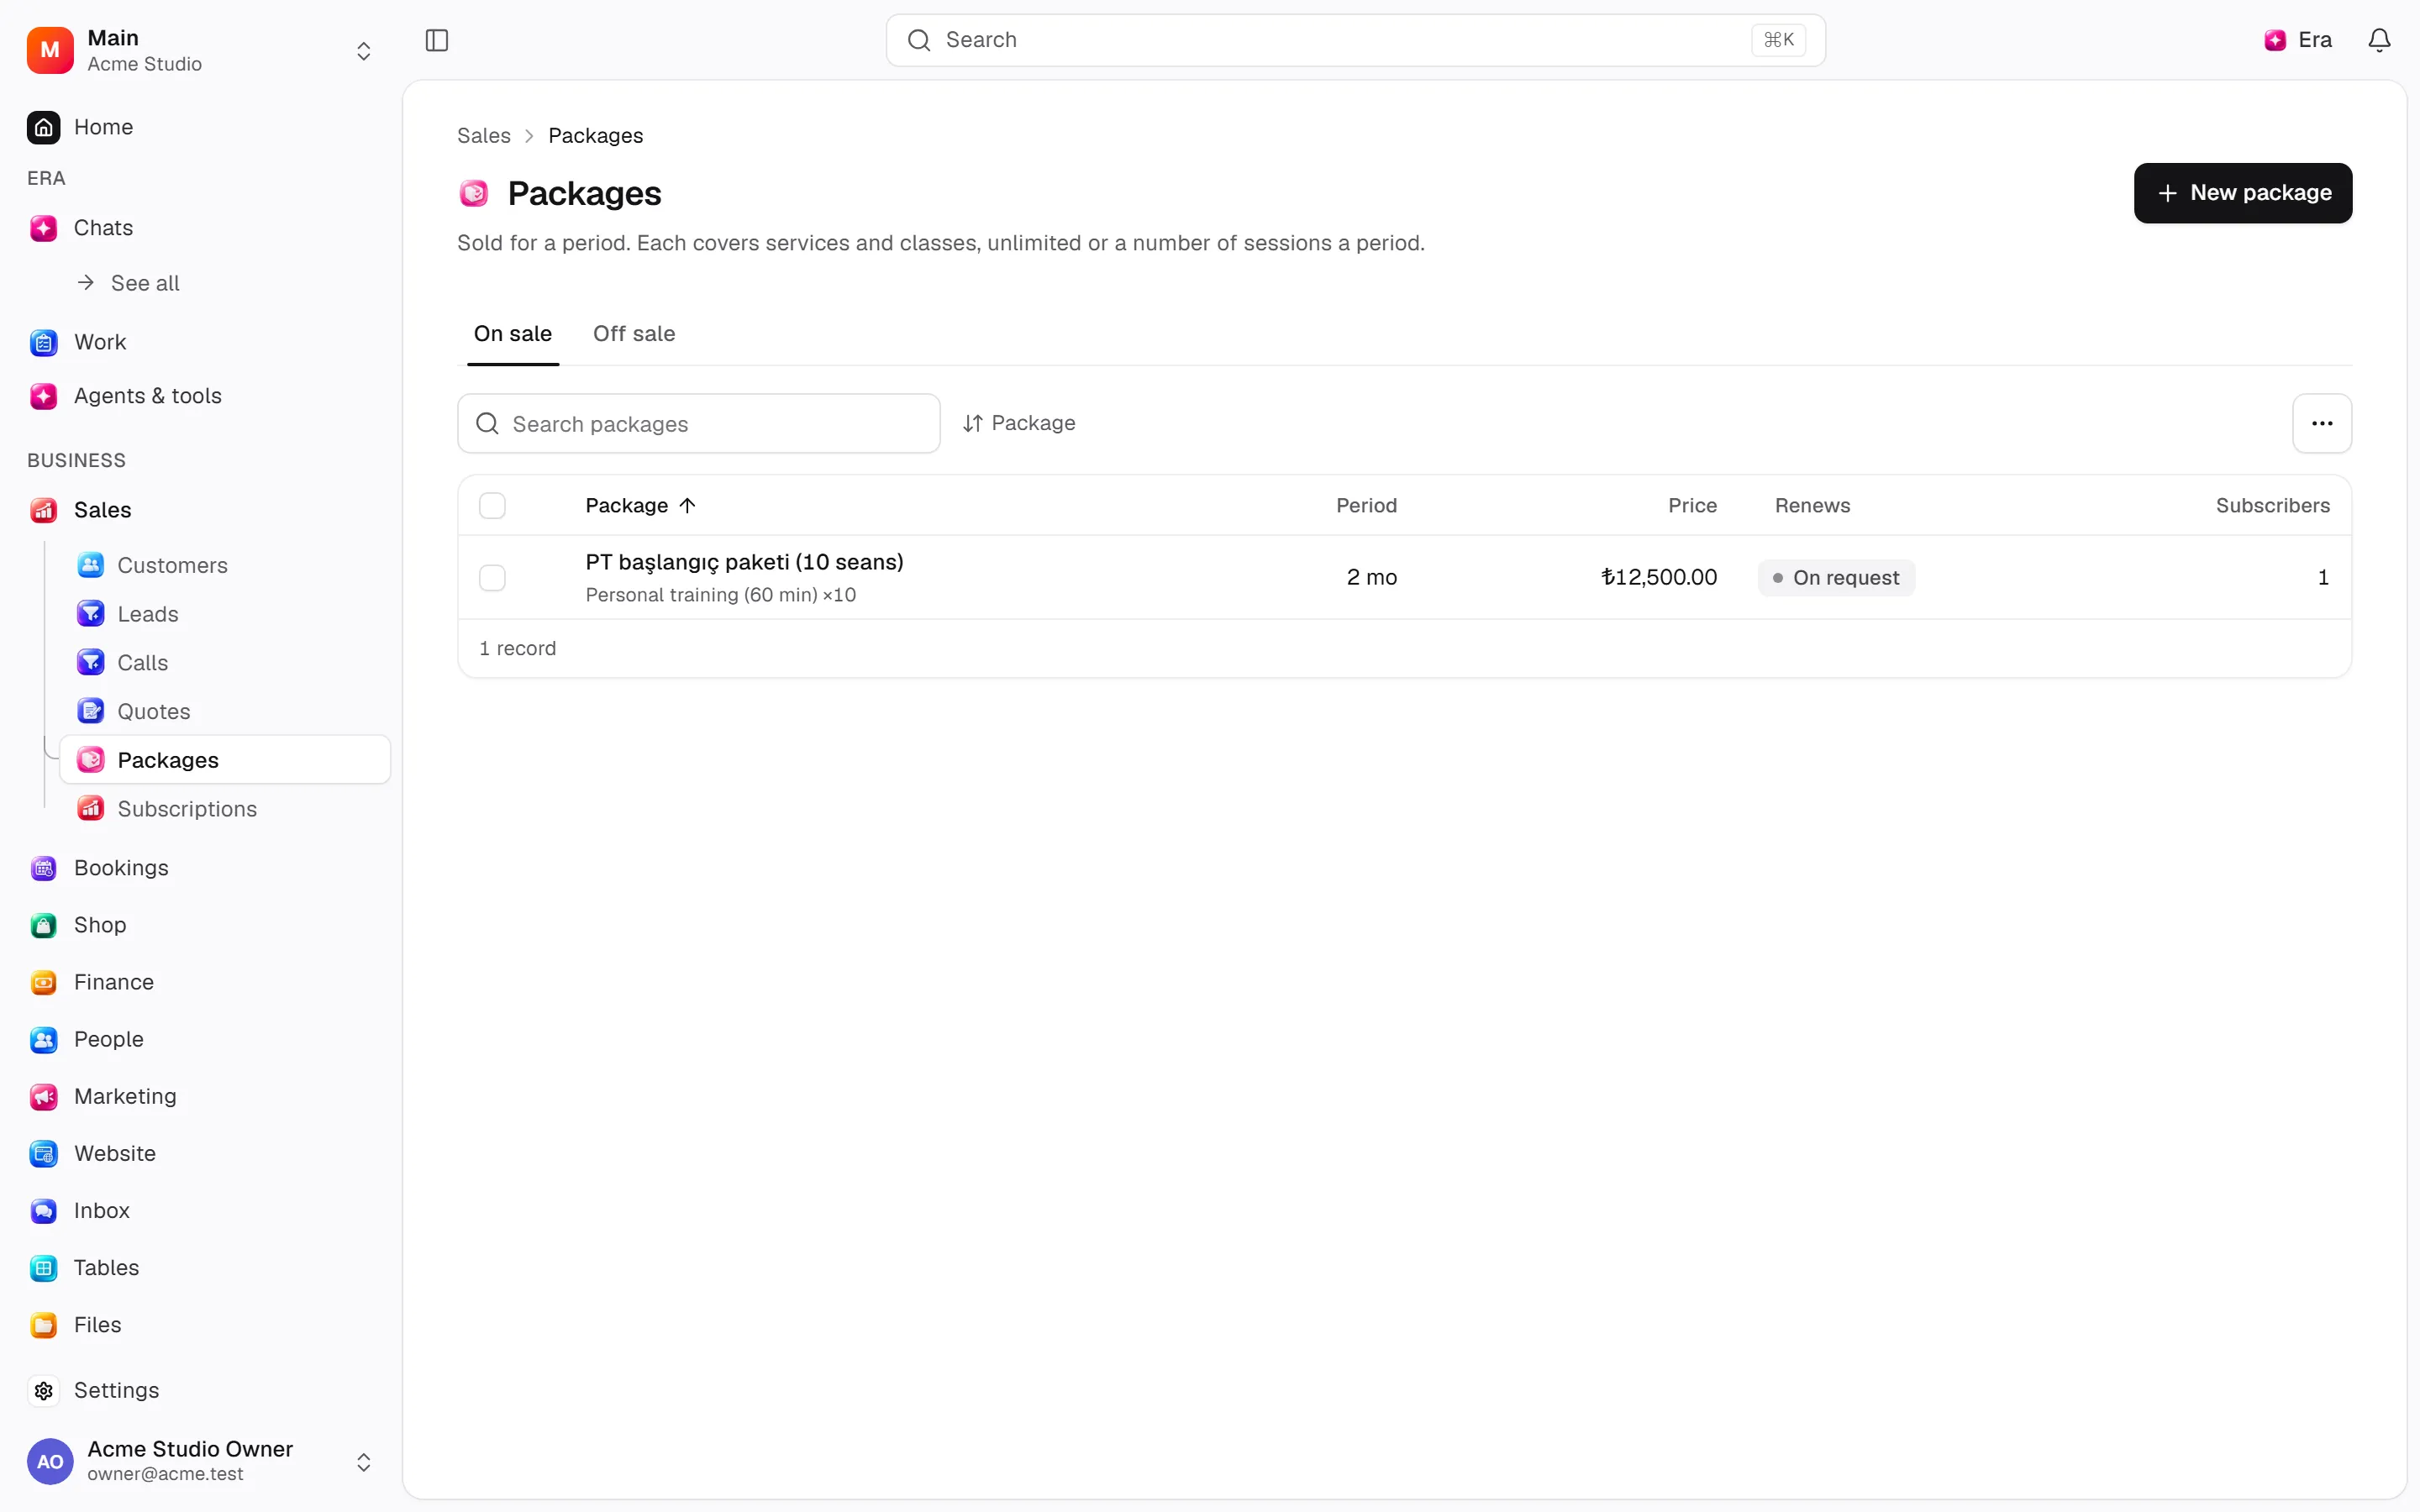2420x1512 pixels.
Task: Open Tables icon in sidebar
Action: (x=43, y=1267)
